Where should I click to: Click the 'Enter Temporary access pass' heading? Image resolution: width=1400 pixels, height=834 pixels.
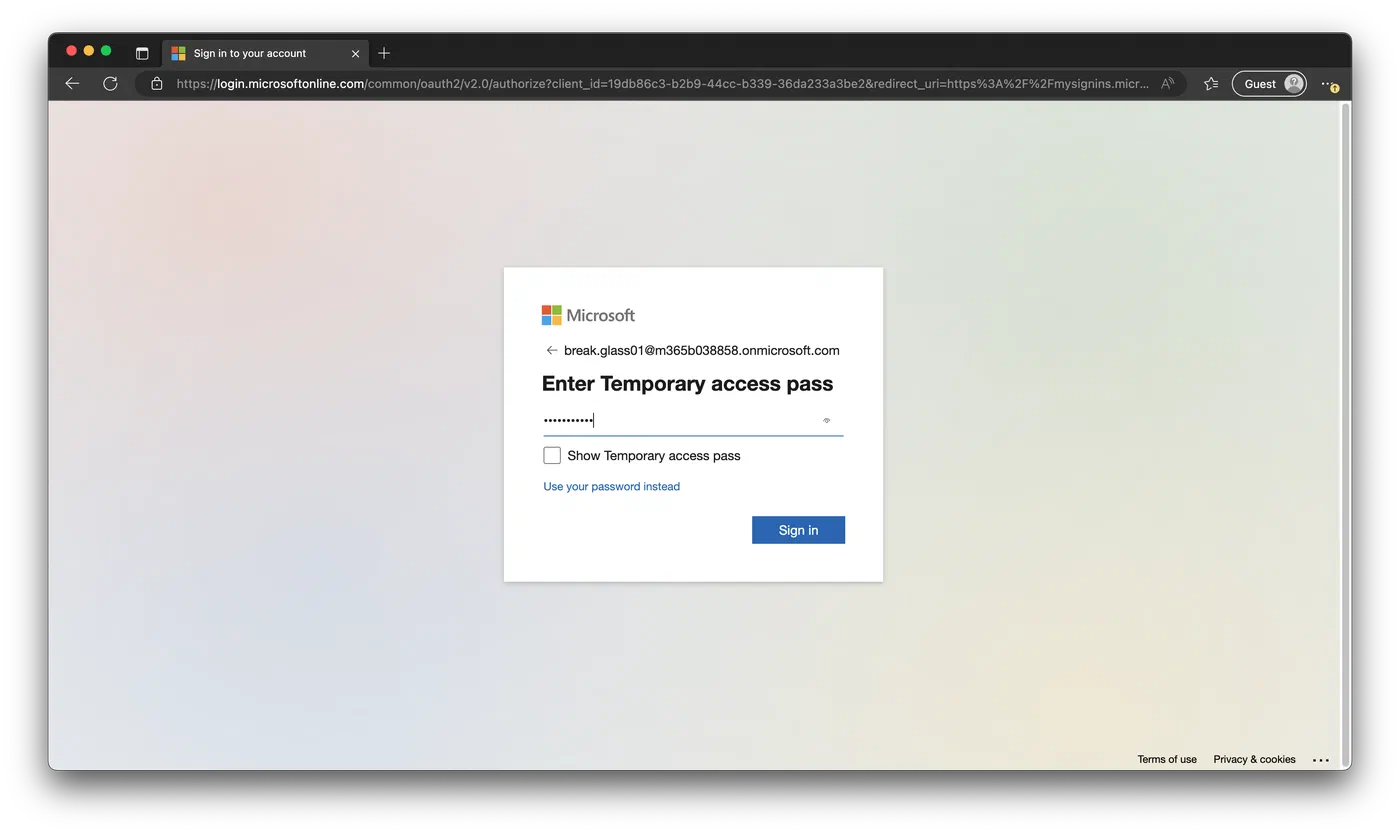(687, 384)
